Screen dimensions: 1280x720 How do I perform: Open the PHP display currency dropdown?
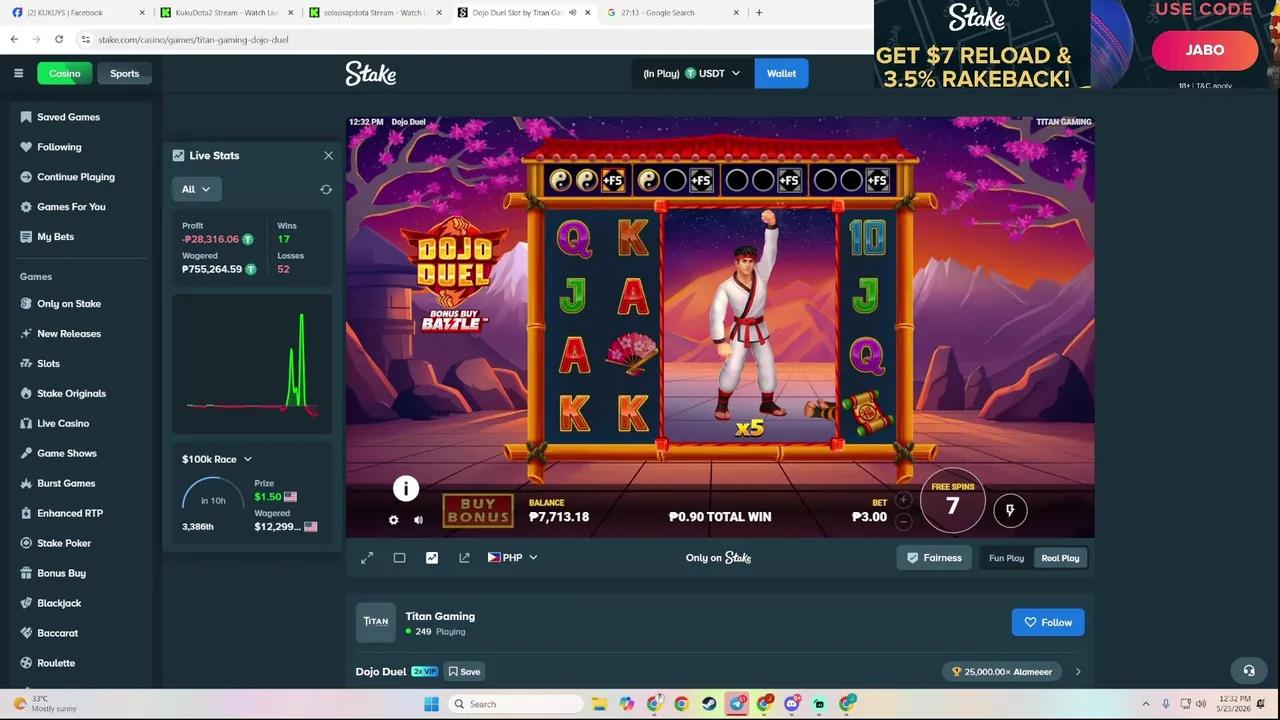tap(512, 558)
